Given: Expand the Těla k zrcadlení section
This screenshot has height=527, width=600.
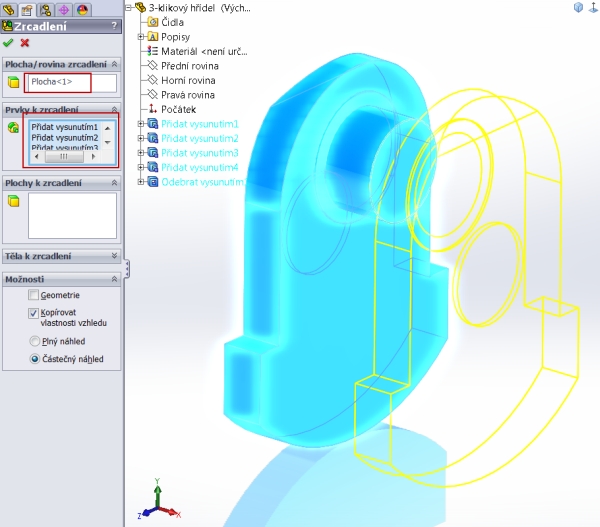Looking at the screenshot, I should click(114, 256).
